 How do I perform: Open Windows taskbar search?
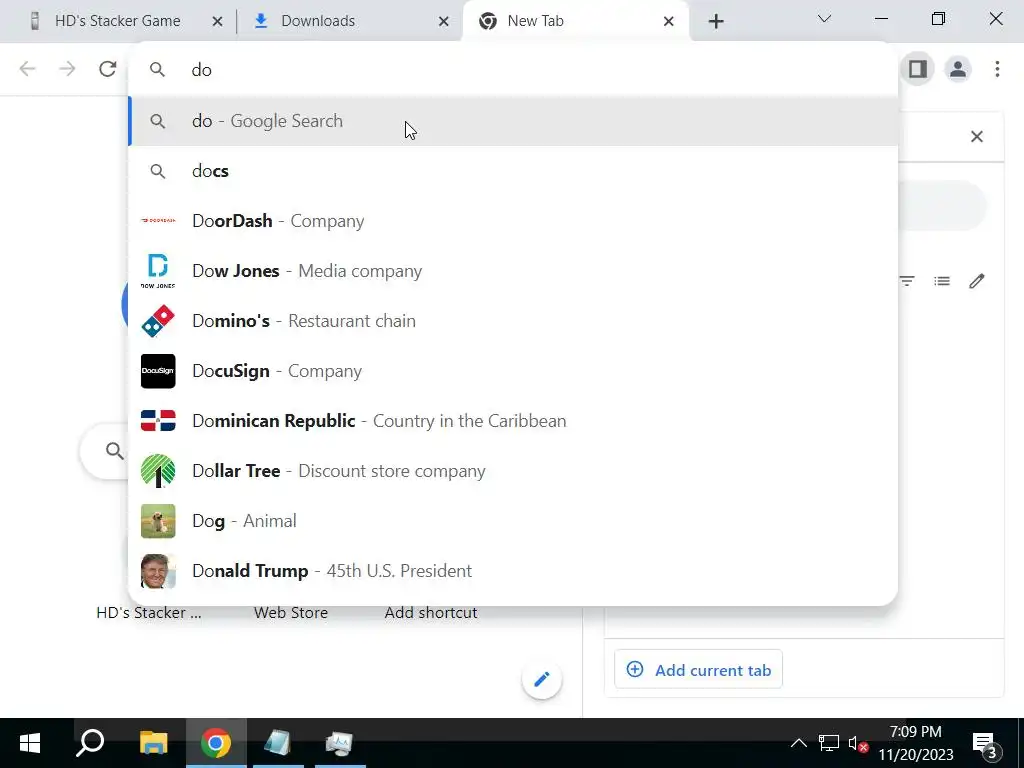(90, 743)
